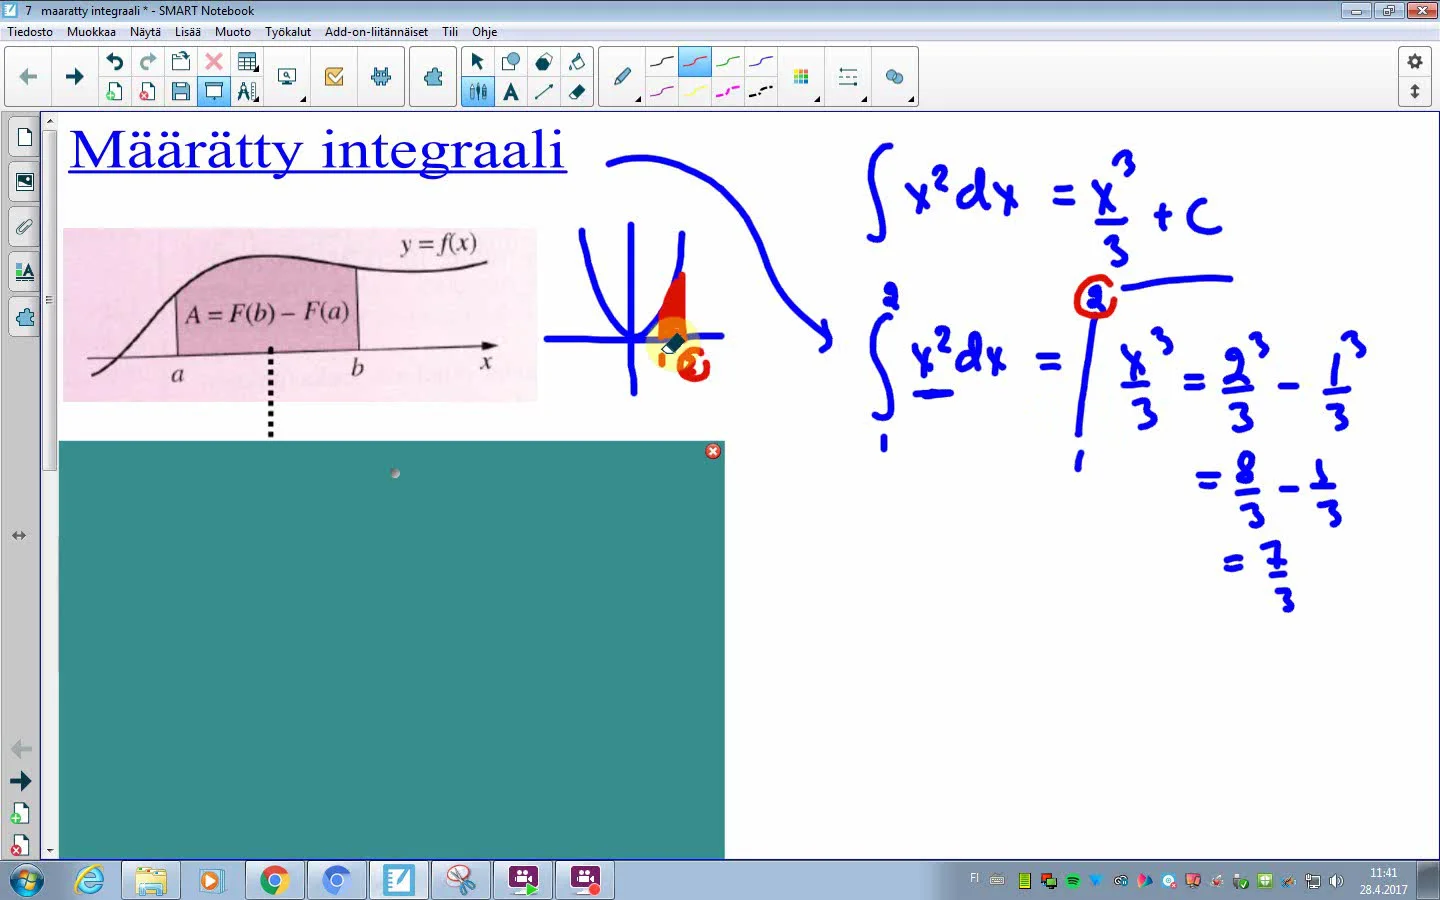Choose the green pen line style
The image size is (1440, 900).
point(728,62)
